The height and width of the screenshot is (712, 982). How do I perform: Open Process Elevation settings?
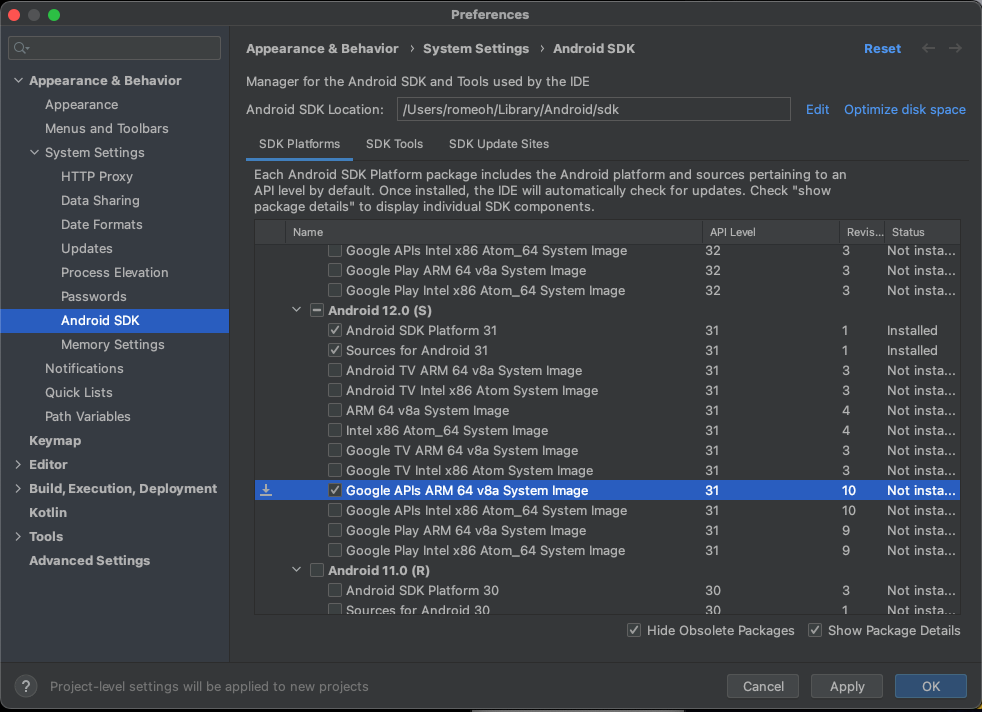[x=115, y=272]
